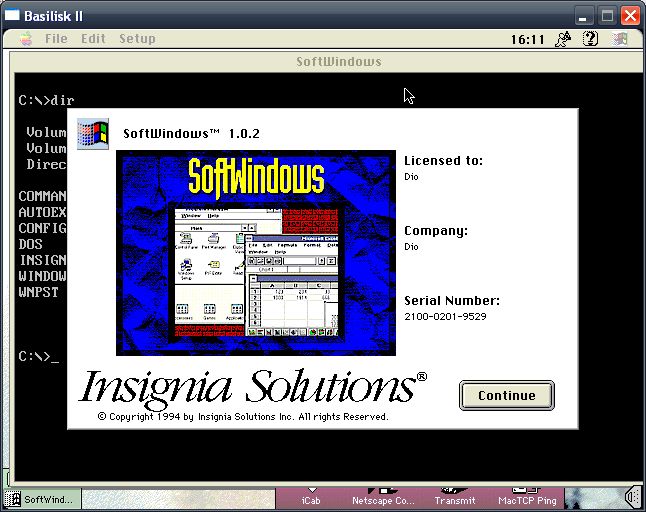This screenshot has height=512, width=646.
Task: Launch Transmit from the bottom launcher
Action: click(x=455, y=498)
